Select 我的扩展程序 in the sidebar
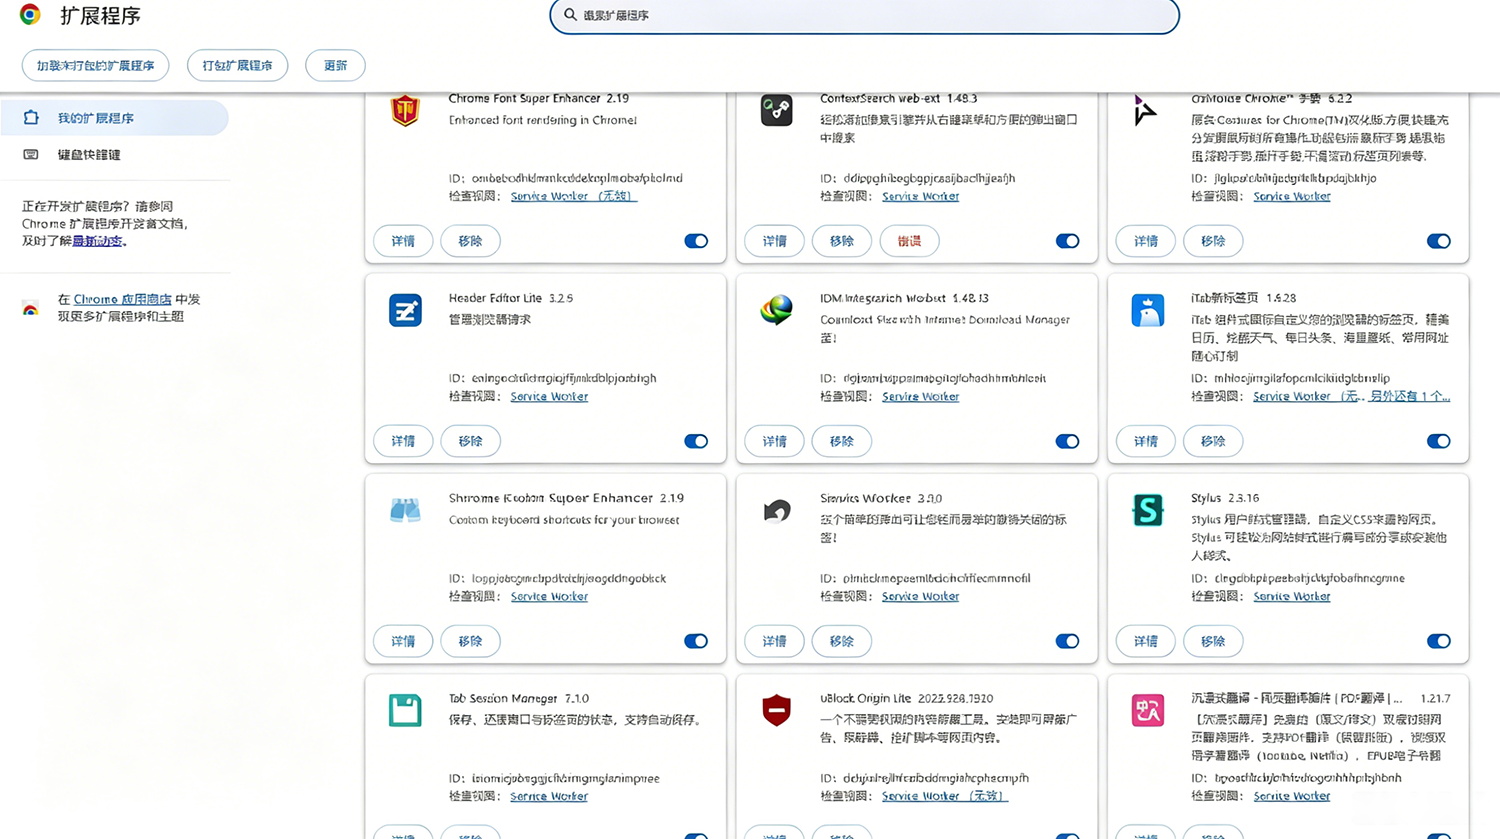1500x839 pixels. click(x=114, y=118)
